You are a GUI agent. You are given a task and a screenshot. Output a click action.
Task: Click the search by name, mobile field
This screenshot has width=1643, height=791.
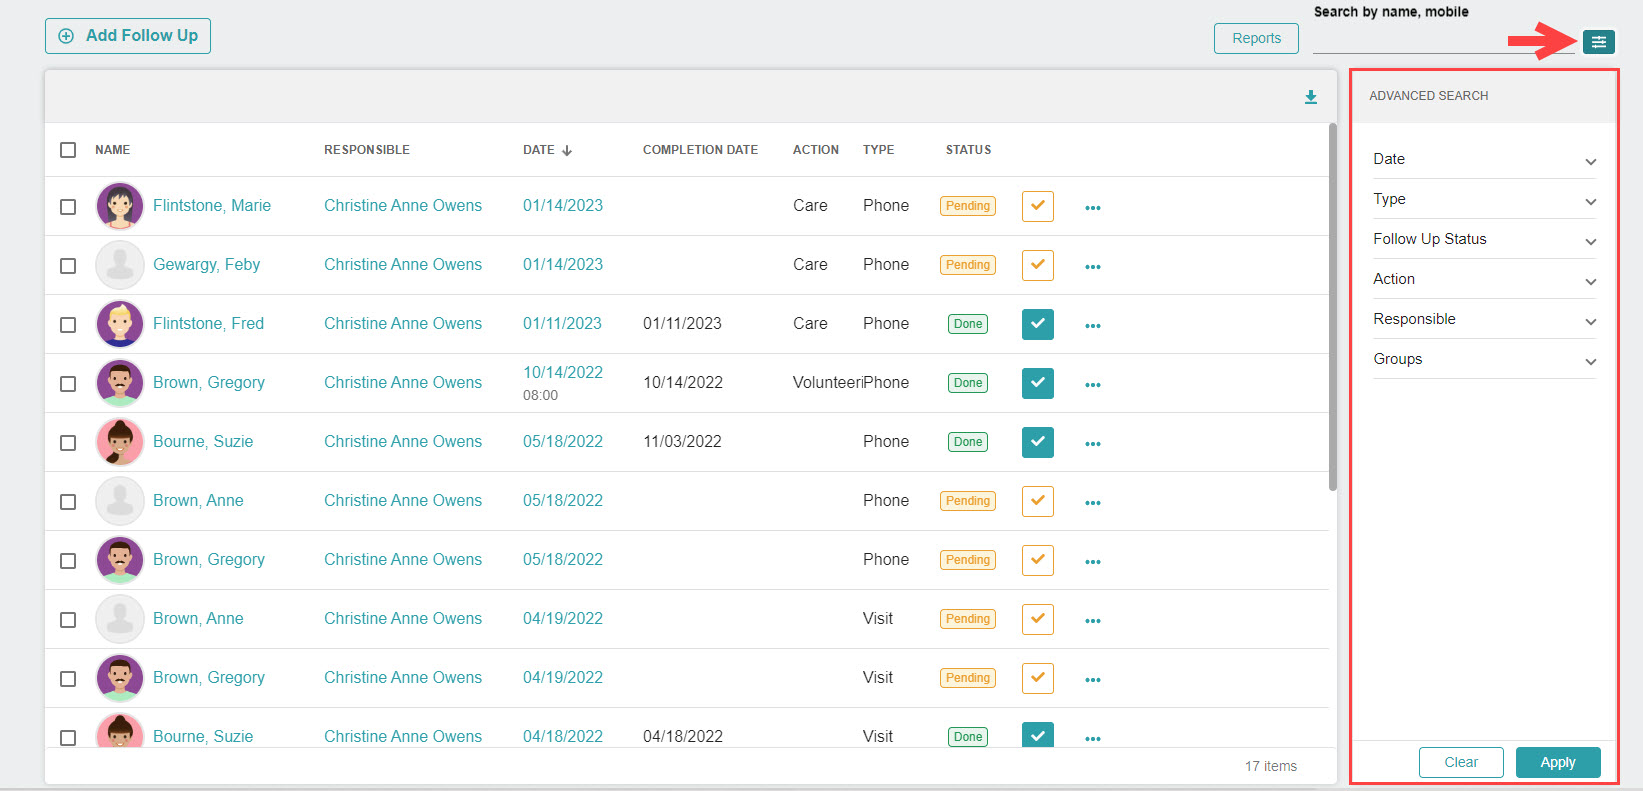[1440, 41]
